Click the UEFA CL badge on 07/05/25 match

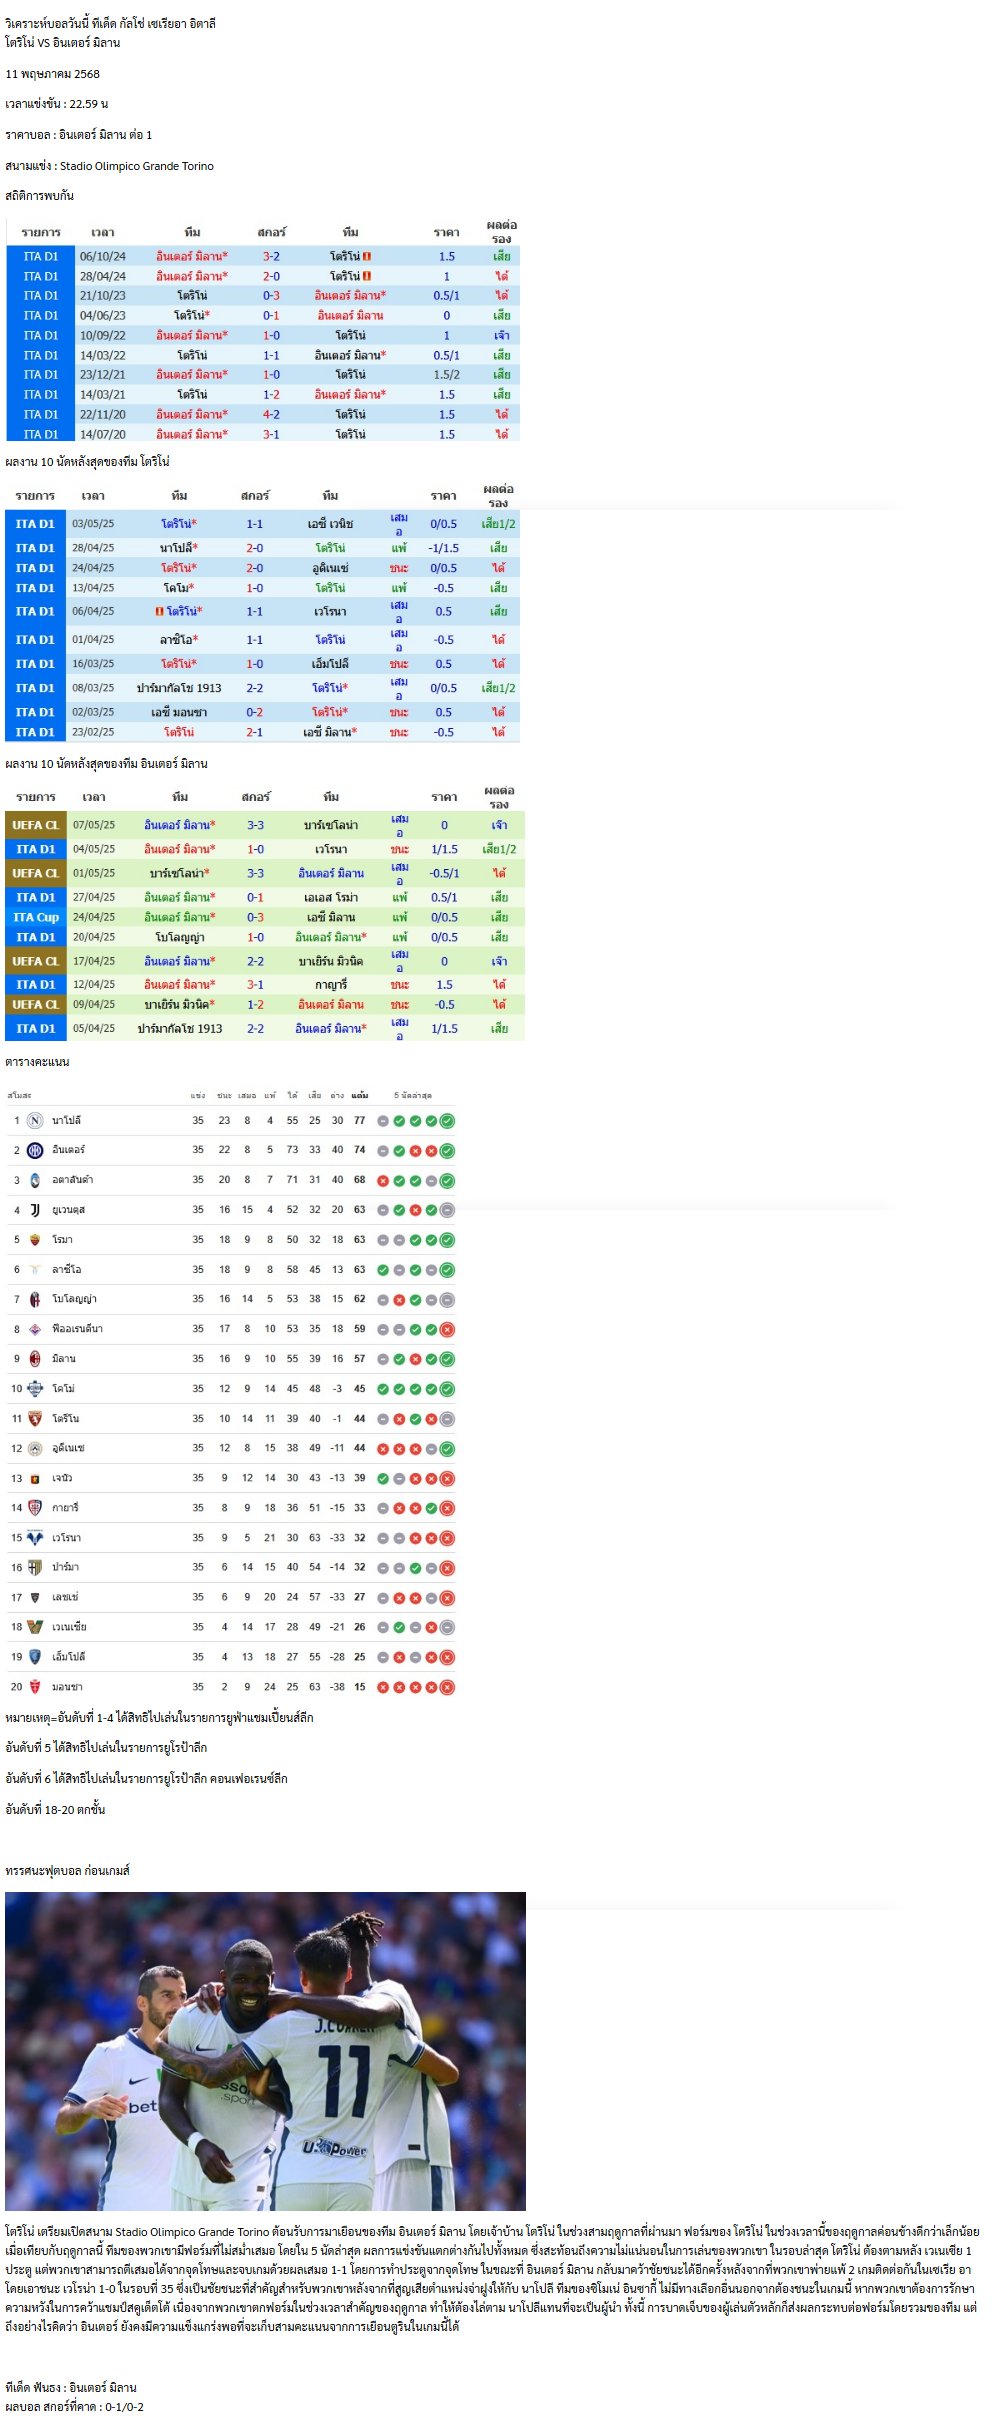[x=36, y=825]
